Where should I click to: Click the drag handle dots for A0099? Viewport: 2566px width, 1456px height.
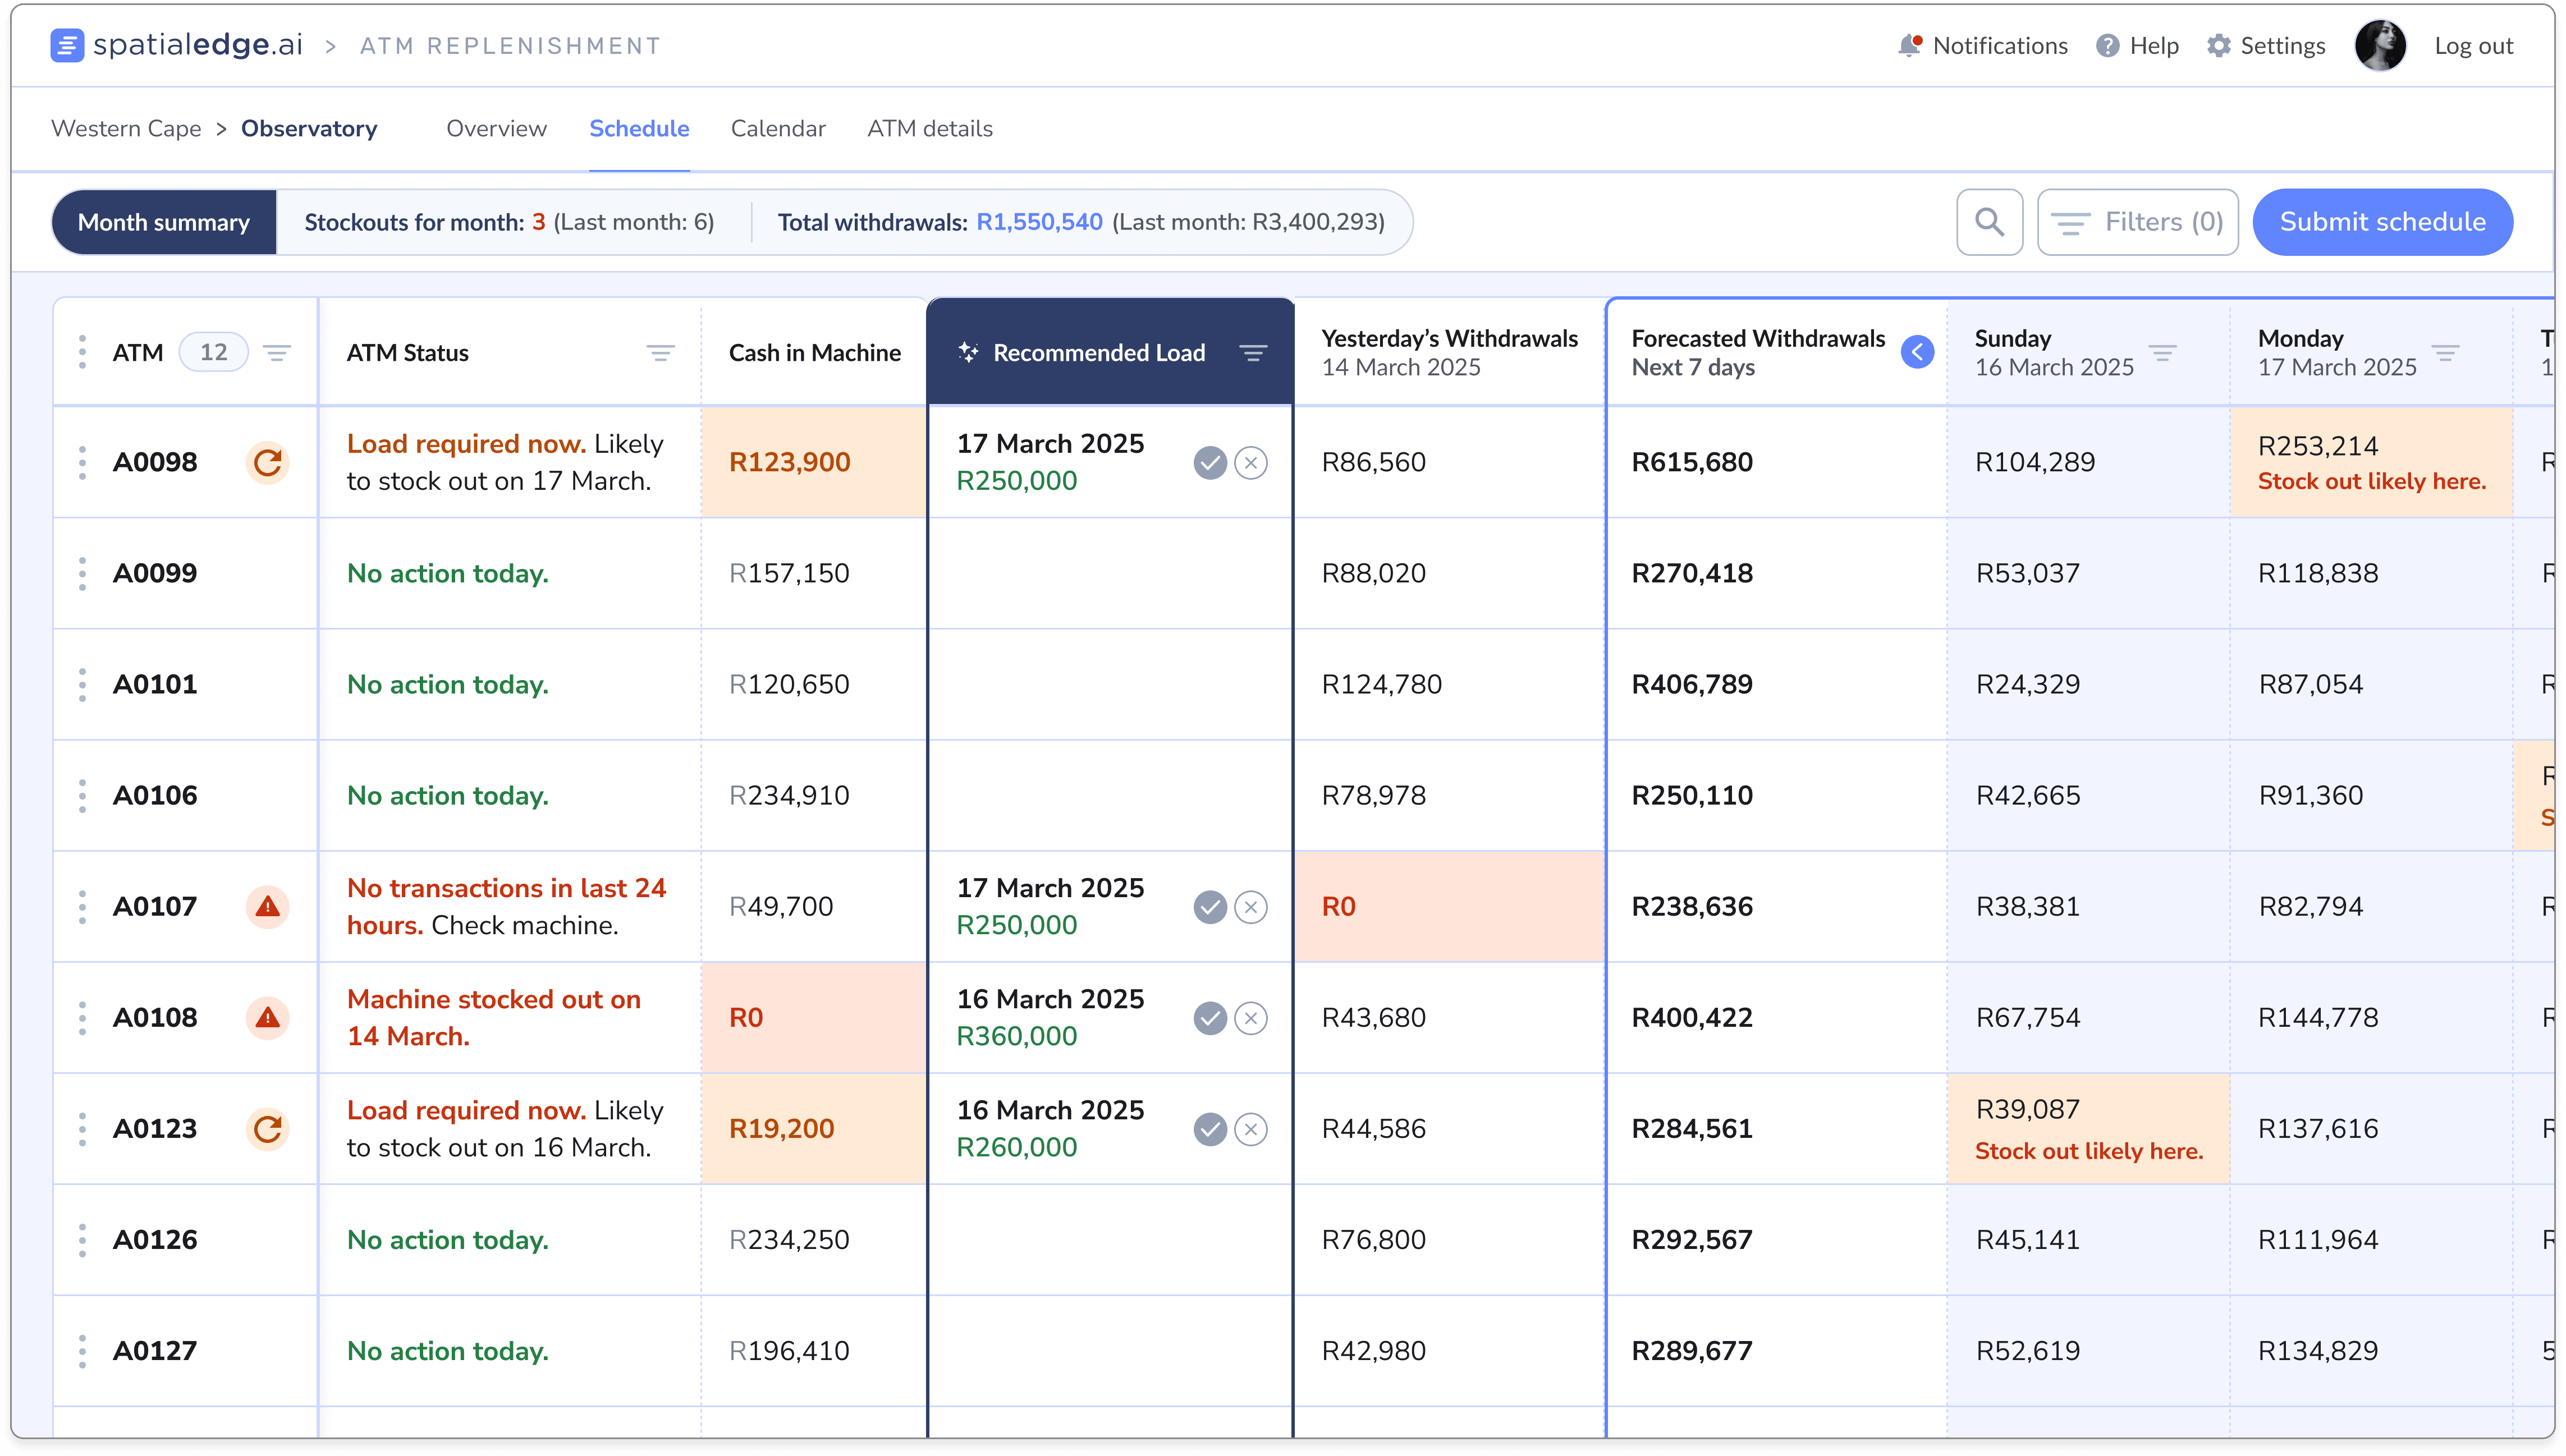(82, 573)
